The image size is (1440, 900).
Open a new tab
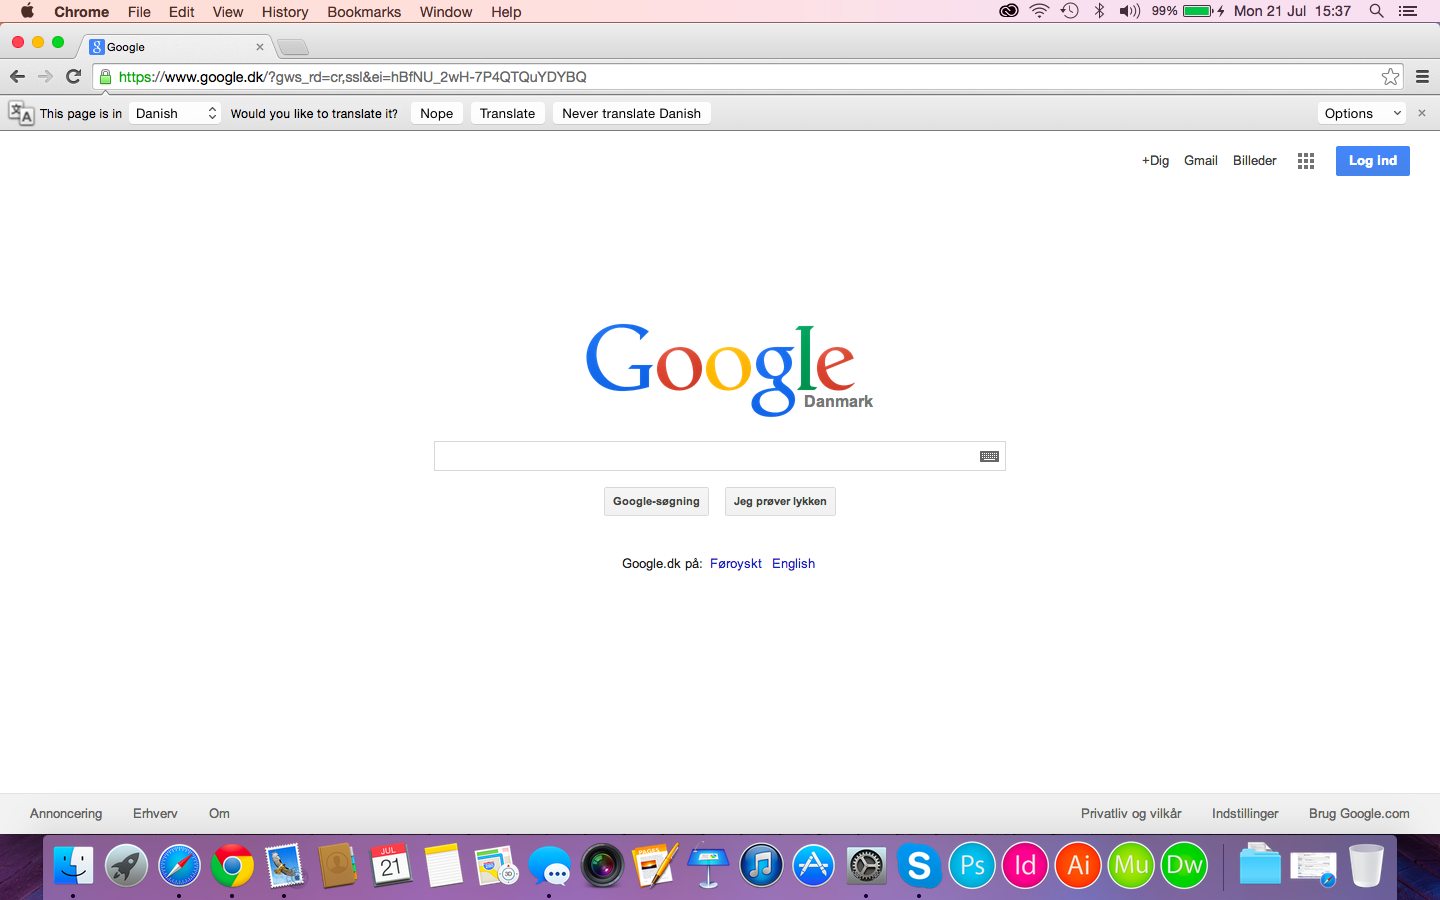[293, 47]
